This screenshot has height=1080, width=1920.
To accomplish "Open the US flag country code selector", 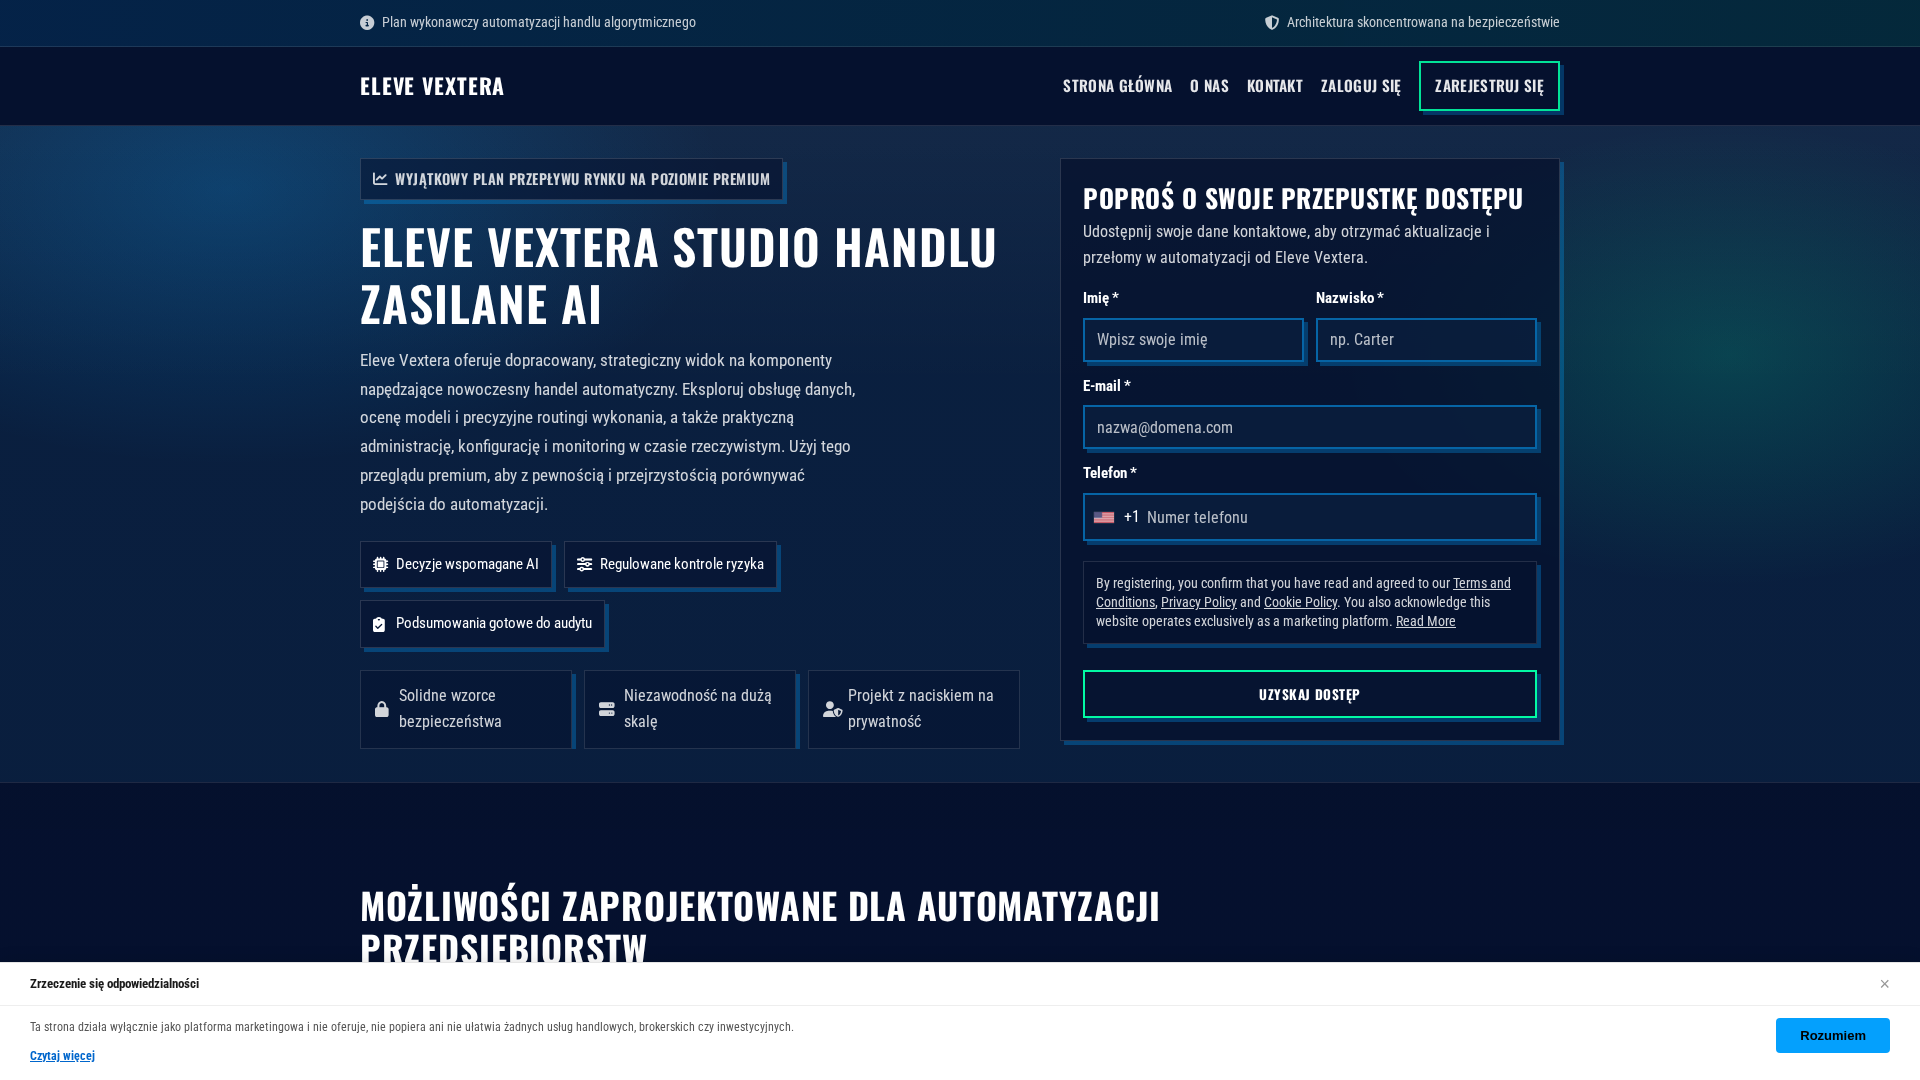I will pyautogui.click(x=1104, y=518).
